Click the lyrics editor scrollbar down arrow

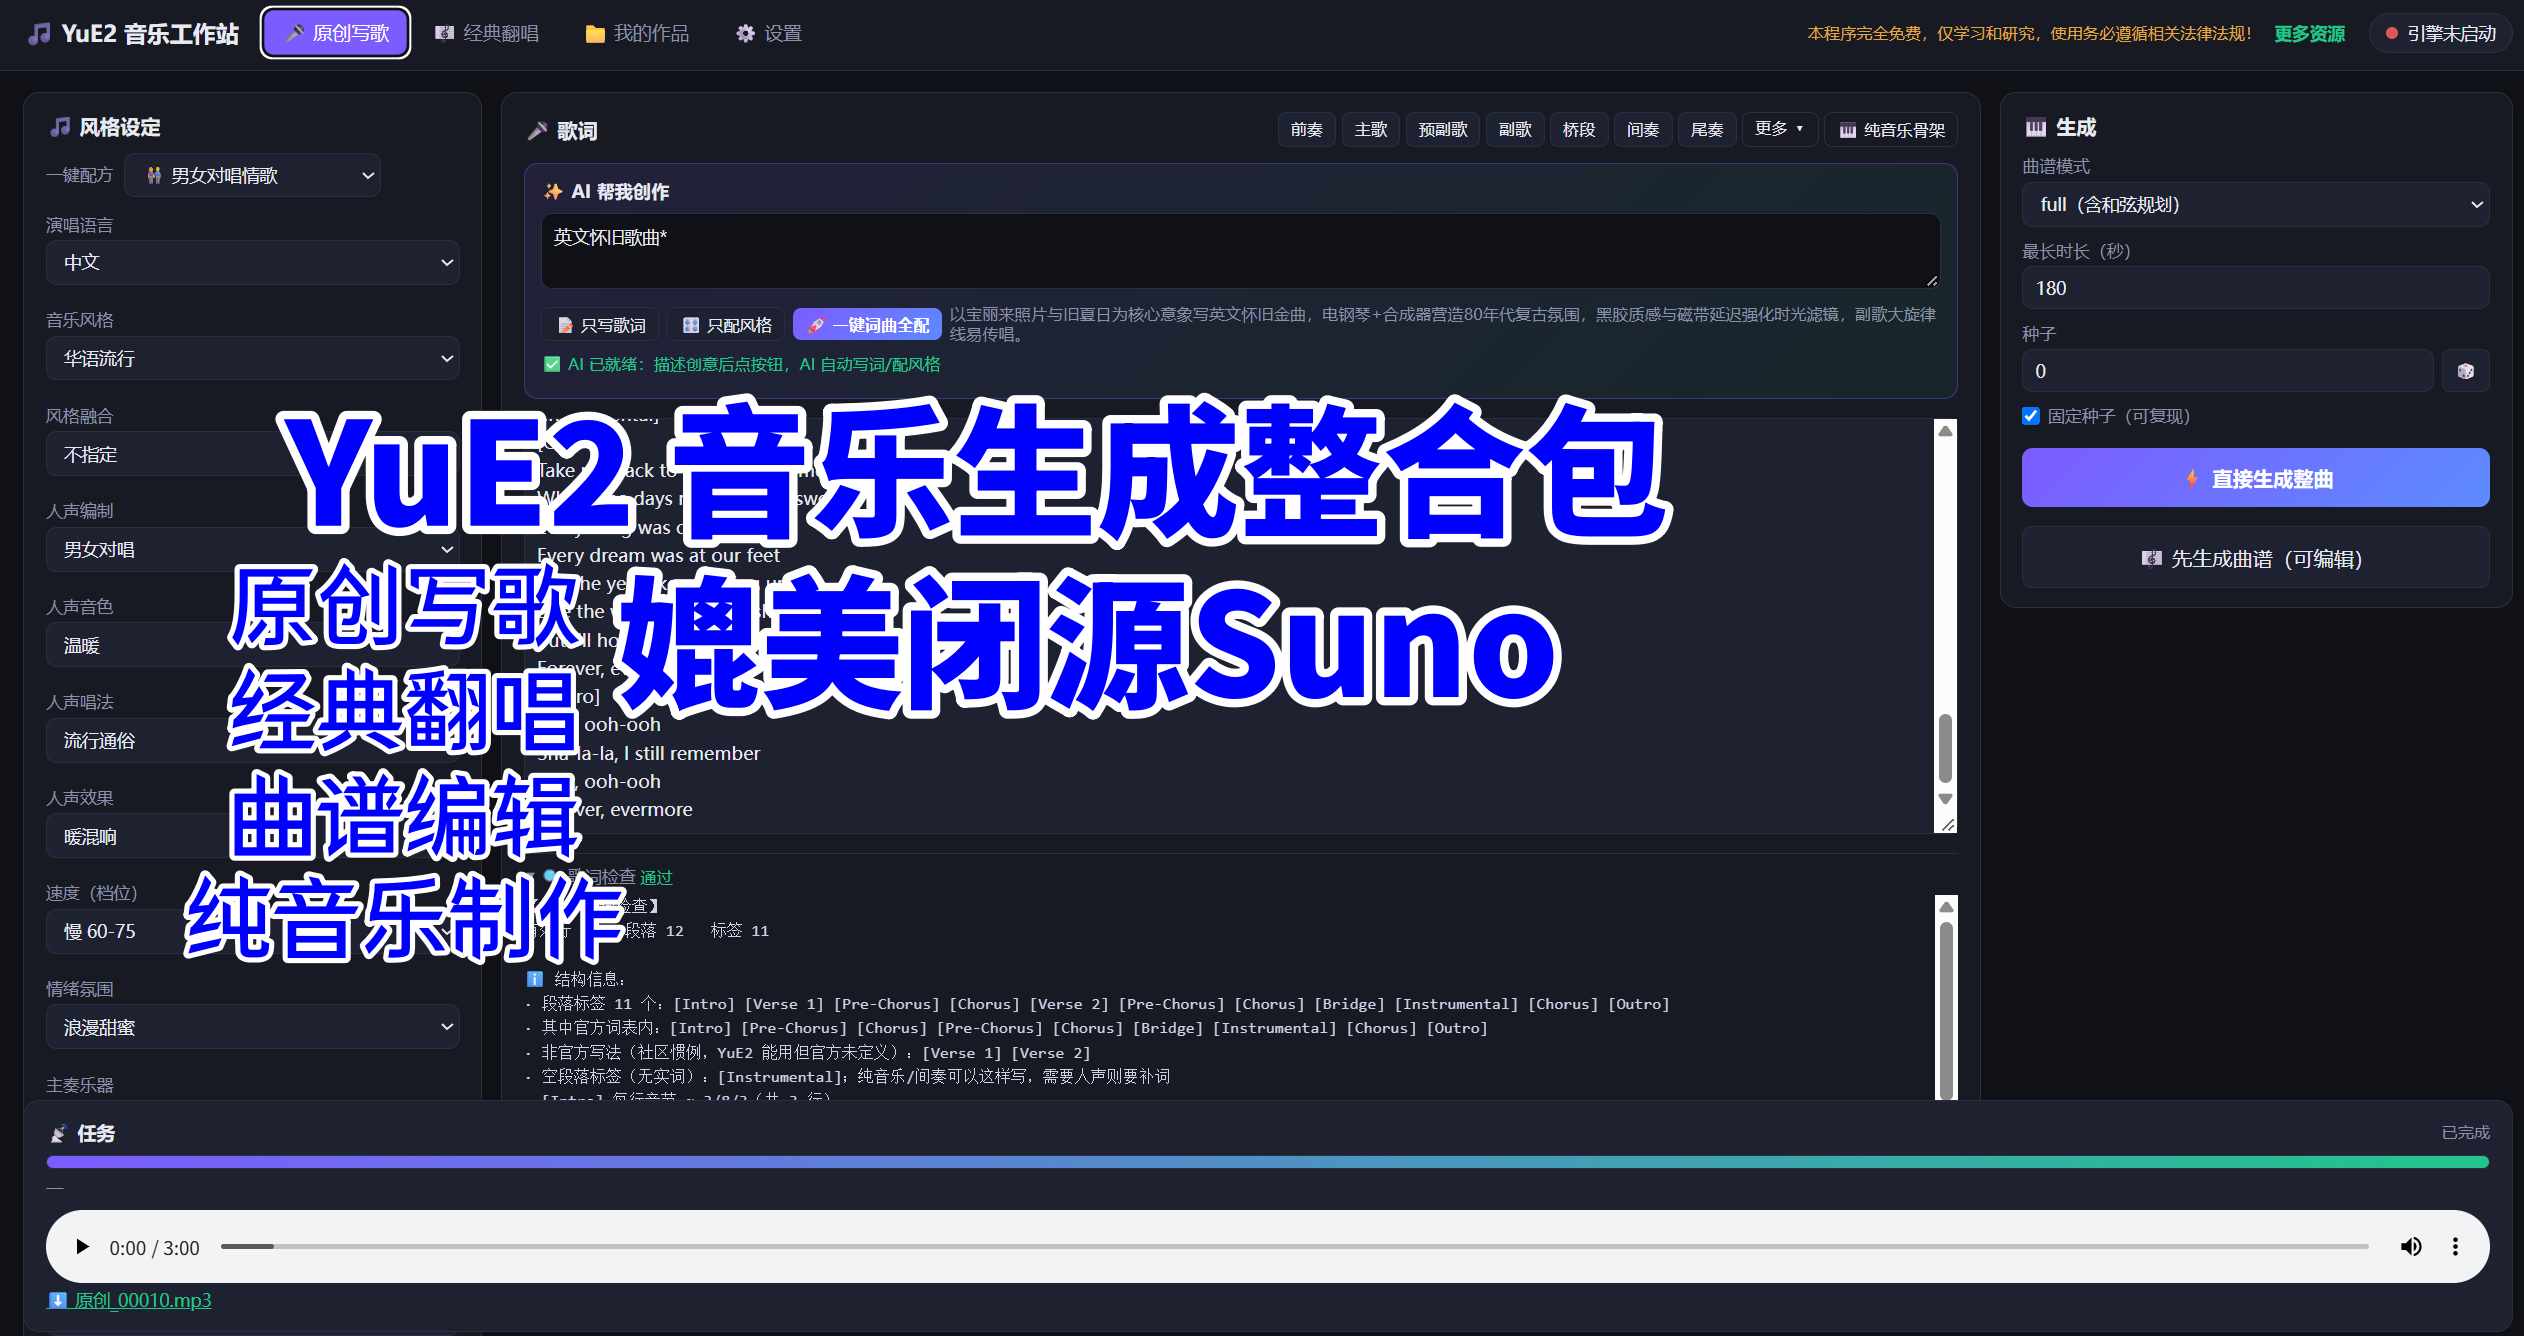[x=1945, y=799]
